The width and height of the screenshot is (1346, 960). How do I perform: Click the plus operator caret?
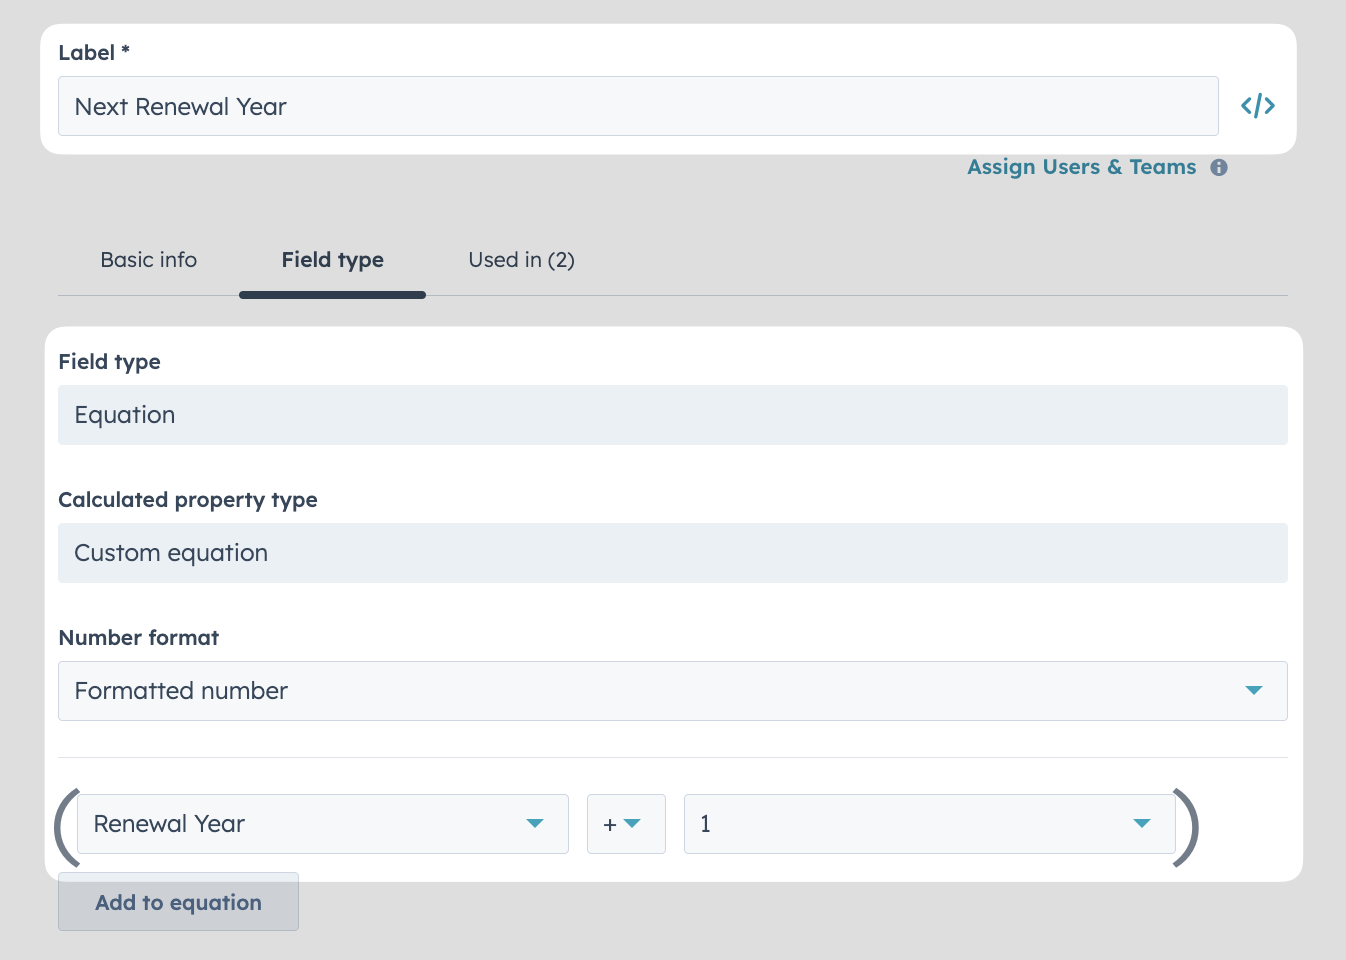(x=632, y=824)
